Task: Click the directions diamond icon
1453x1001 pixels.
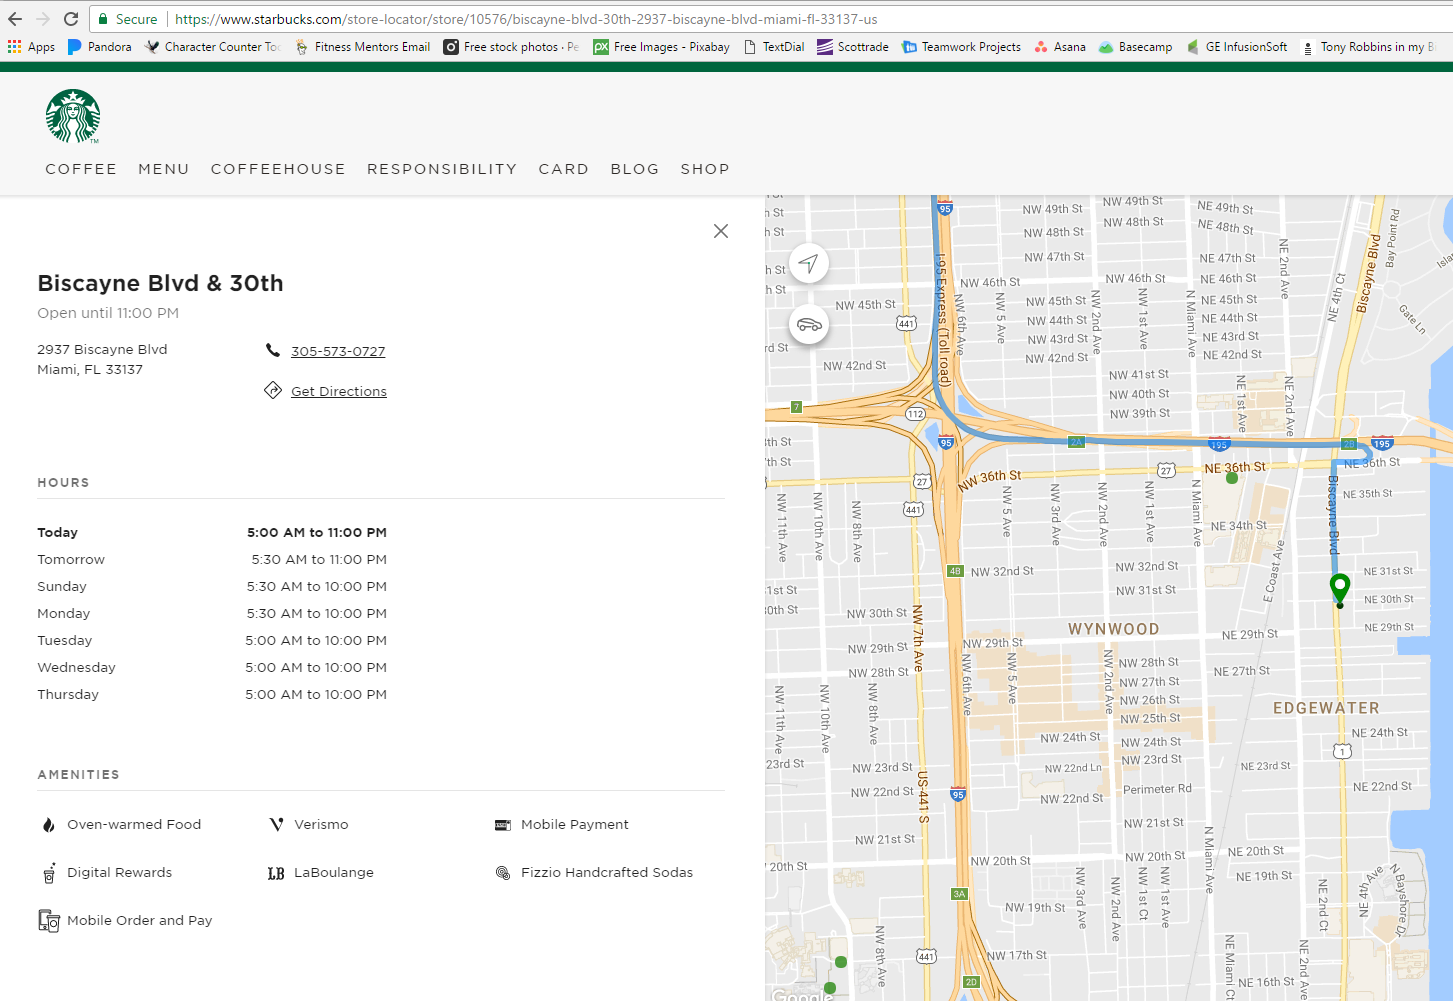Action: click(x=273, y=390)
